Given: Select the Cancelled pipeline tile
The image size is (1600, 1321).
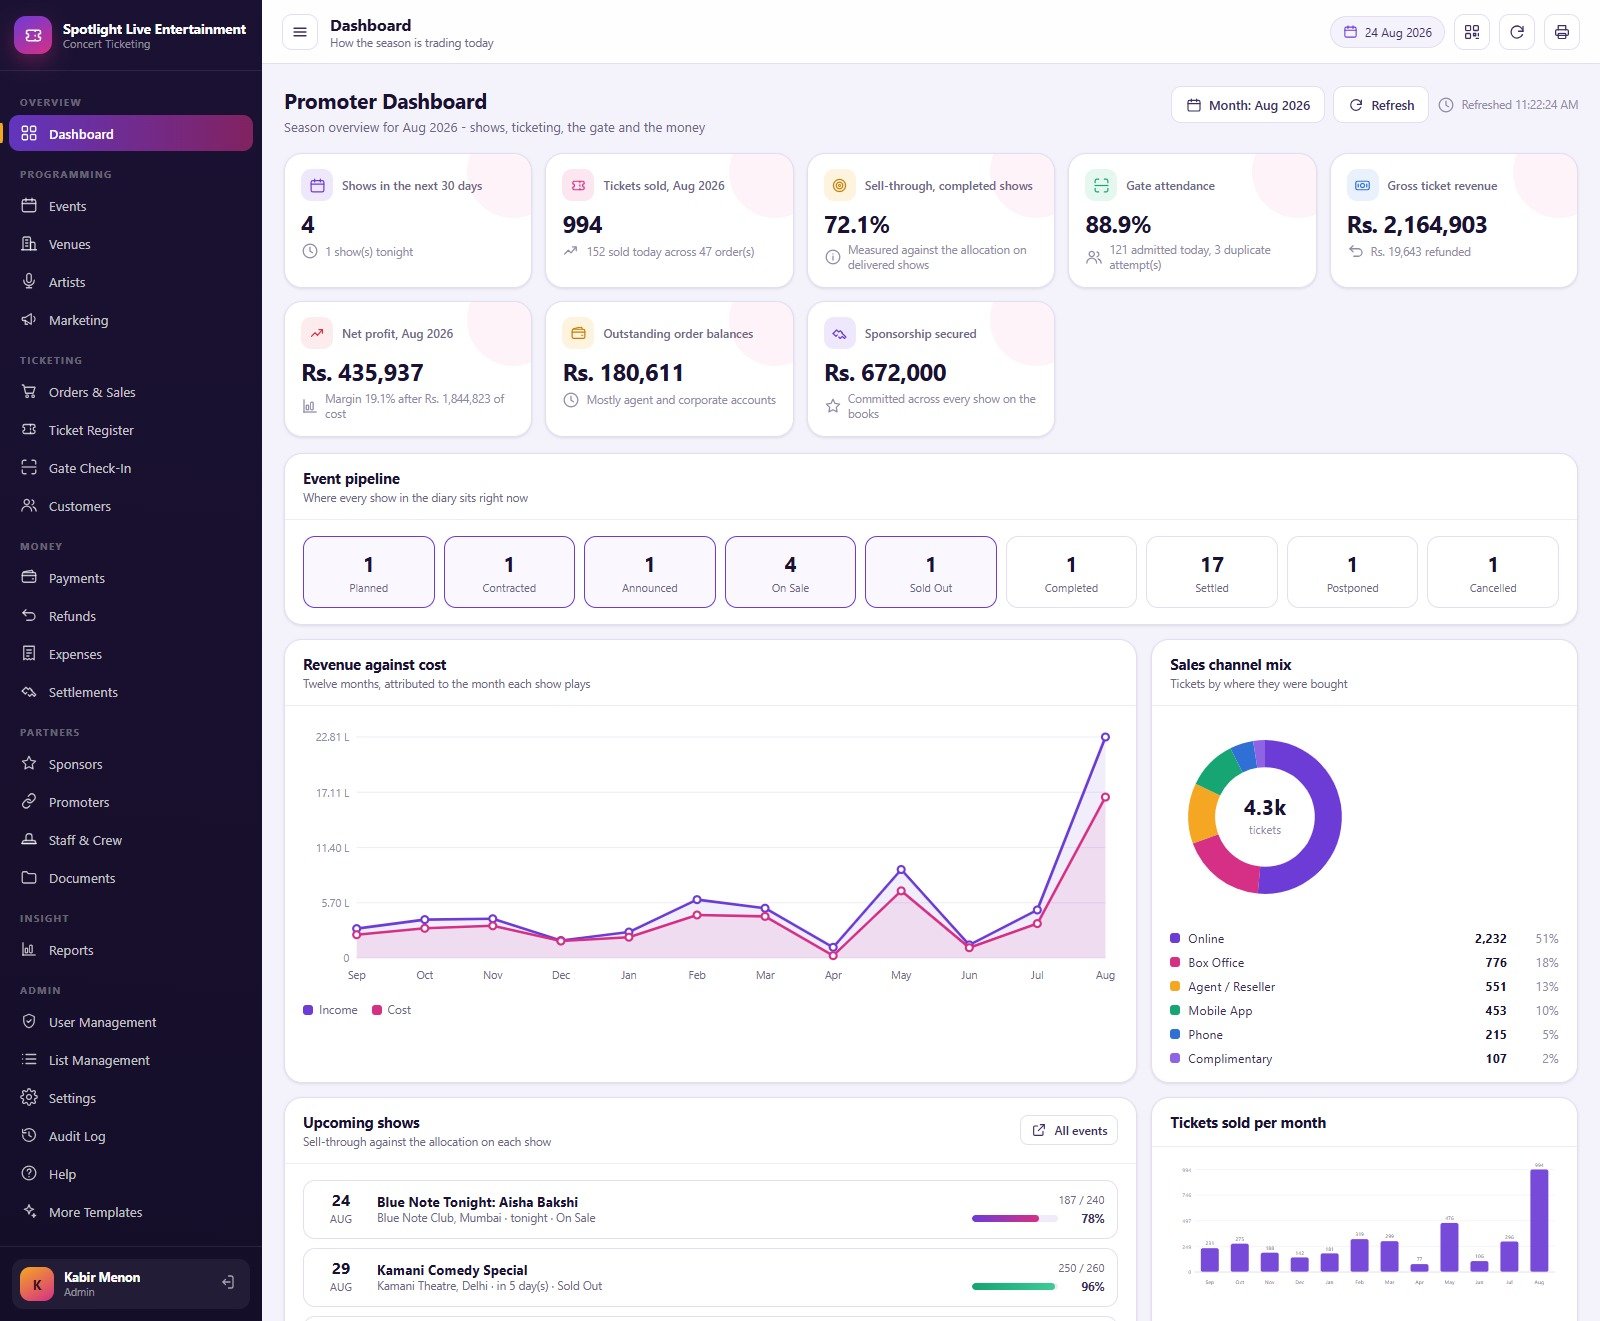Looking at the screenshot, I should click(1493, 572).
